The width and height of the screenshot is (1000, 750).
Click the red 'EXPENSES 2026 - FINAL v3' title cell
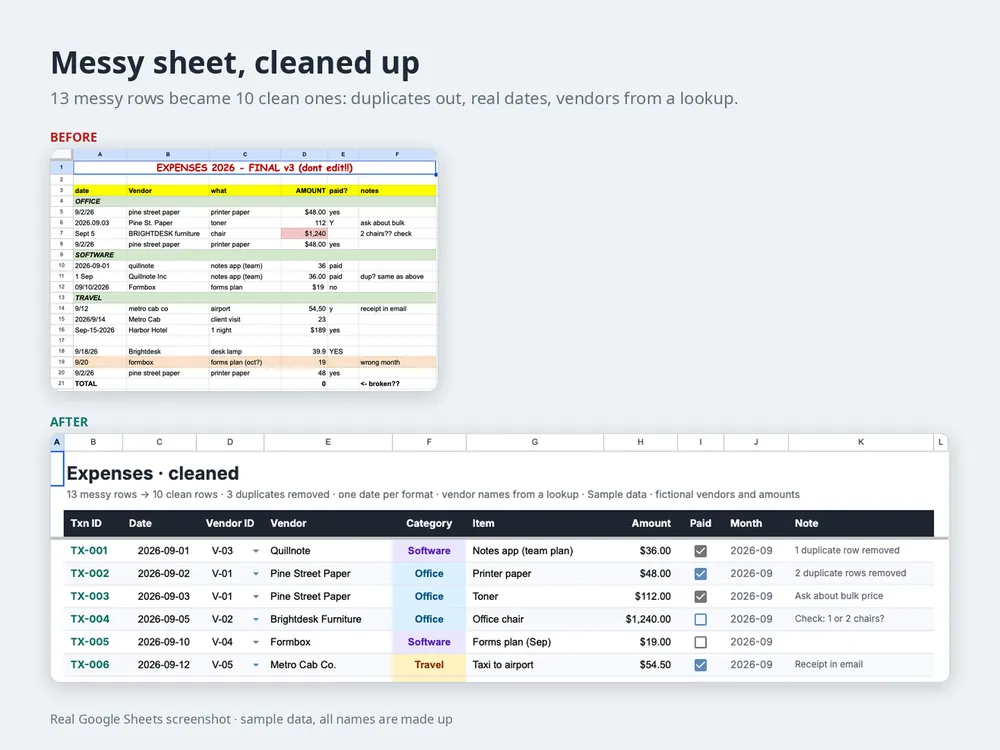pos(254,168)
